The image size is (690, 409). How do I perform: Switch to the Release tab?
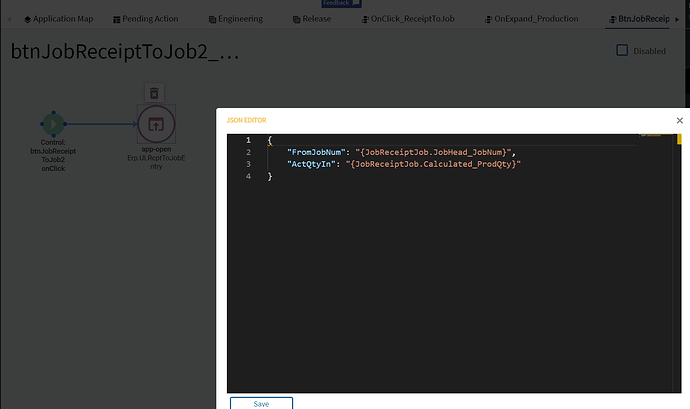312,19
